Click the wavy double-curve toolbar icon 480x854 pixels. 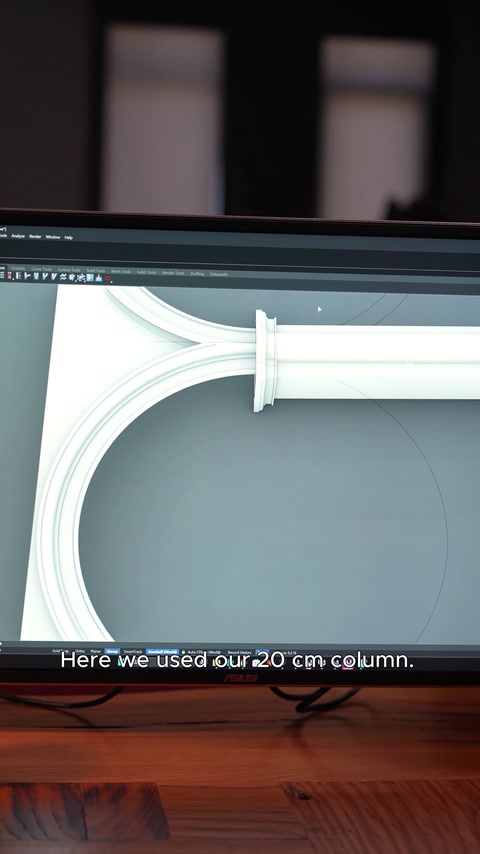[63, 277]
